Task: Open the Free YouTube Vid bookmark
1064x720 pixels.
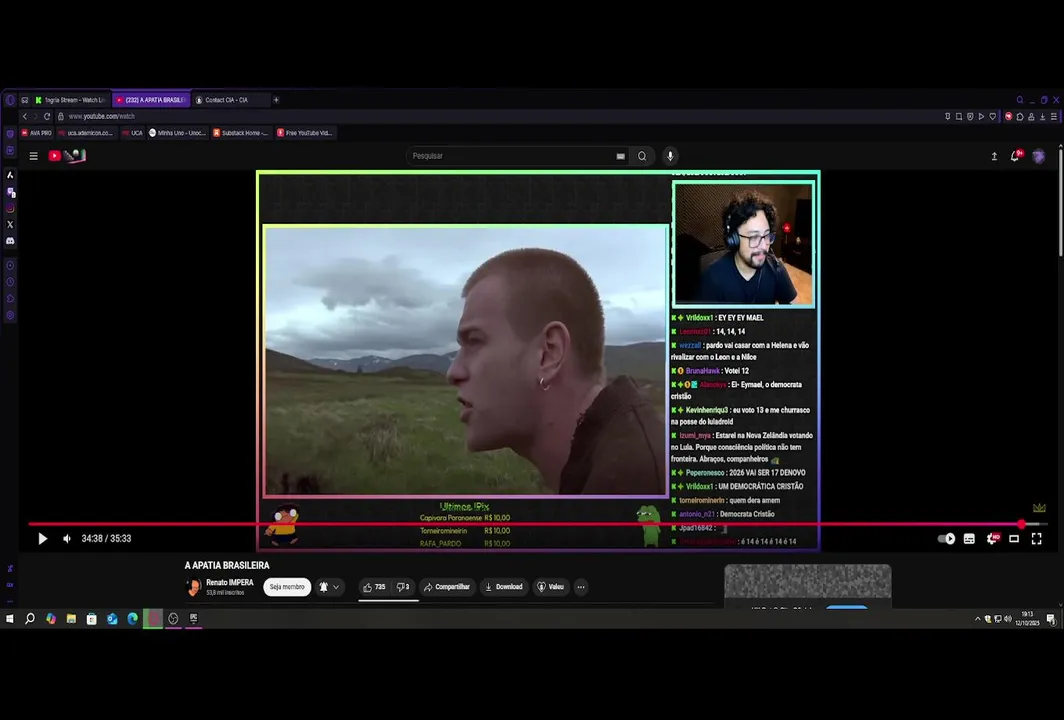Action: click(x=305, y=133)
